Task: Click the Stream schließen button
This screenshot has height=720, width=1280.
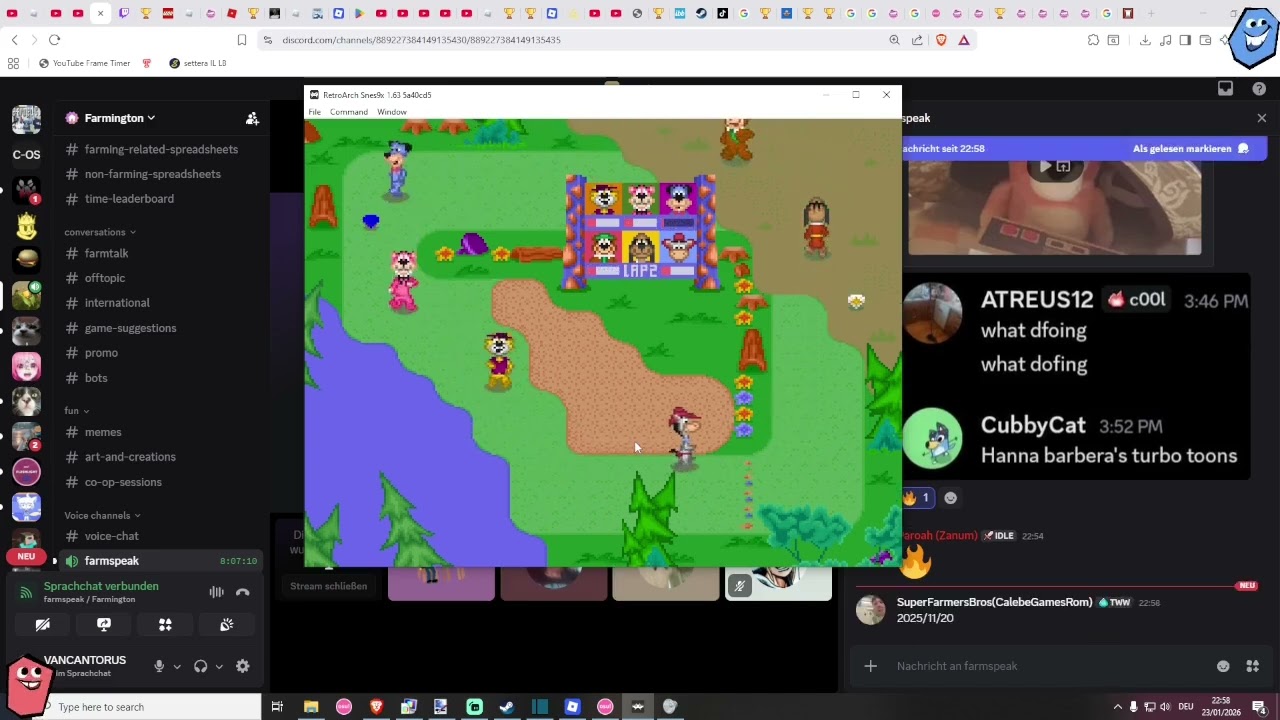Action: tap(329, 586)
